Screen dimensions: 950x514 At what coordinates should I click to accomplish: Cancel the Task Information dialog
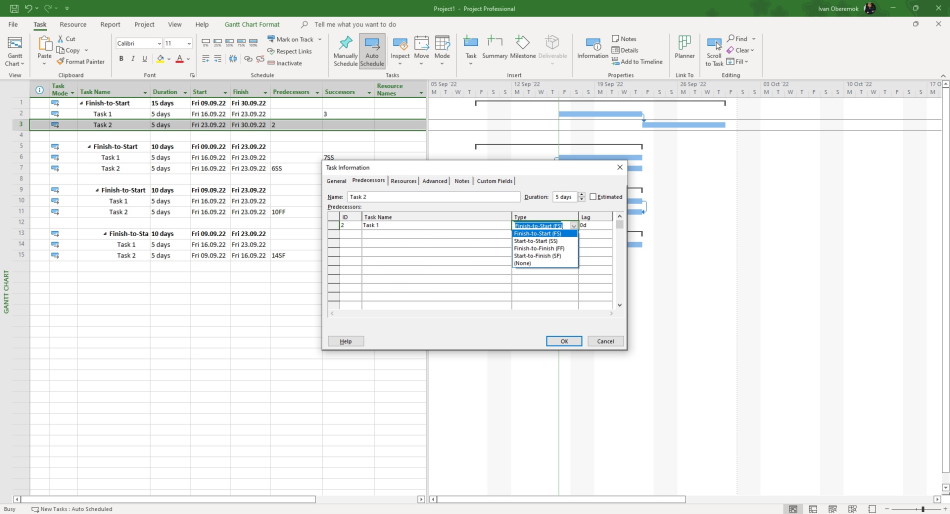pyautogui.click(x=605, y=341)
